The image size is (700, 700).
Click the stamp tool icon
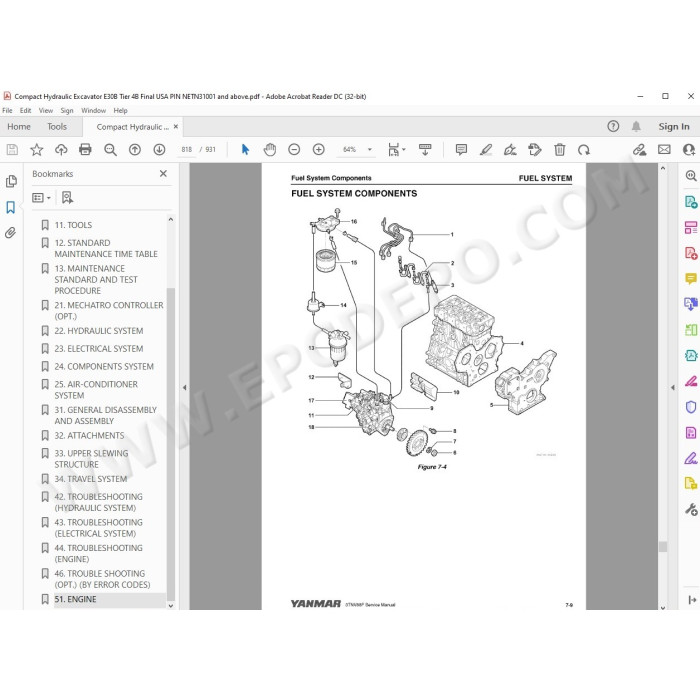click(x=534, y=150)
